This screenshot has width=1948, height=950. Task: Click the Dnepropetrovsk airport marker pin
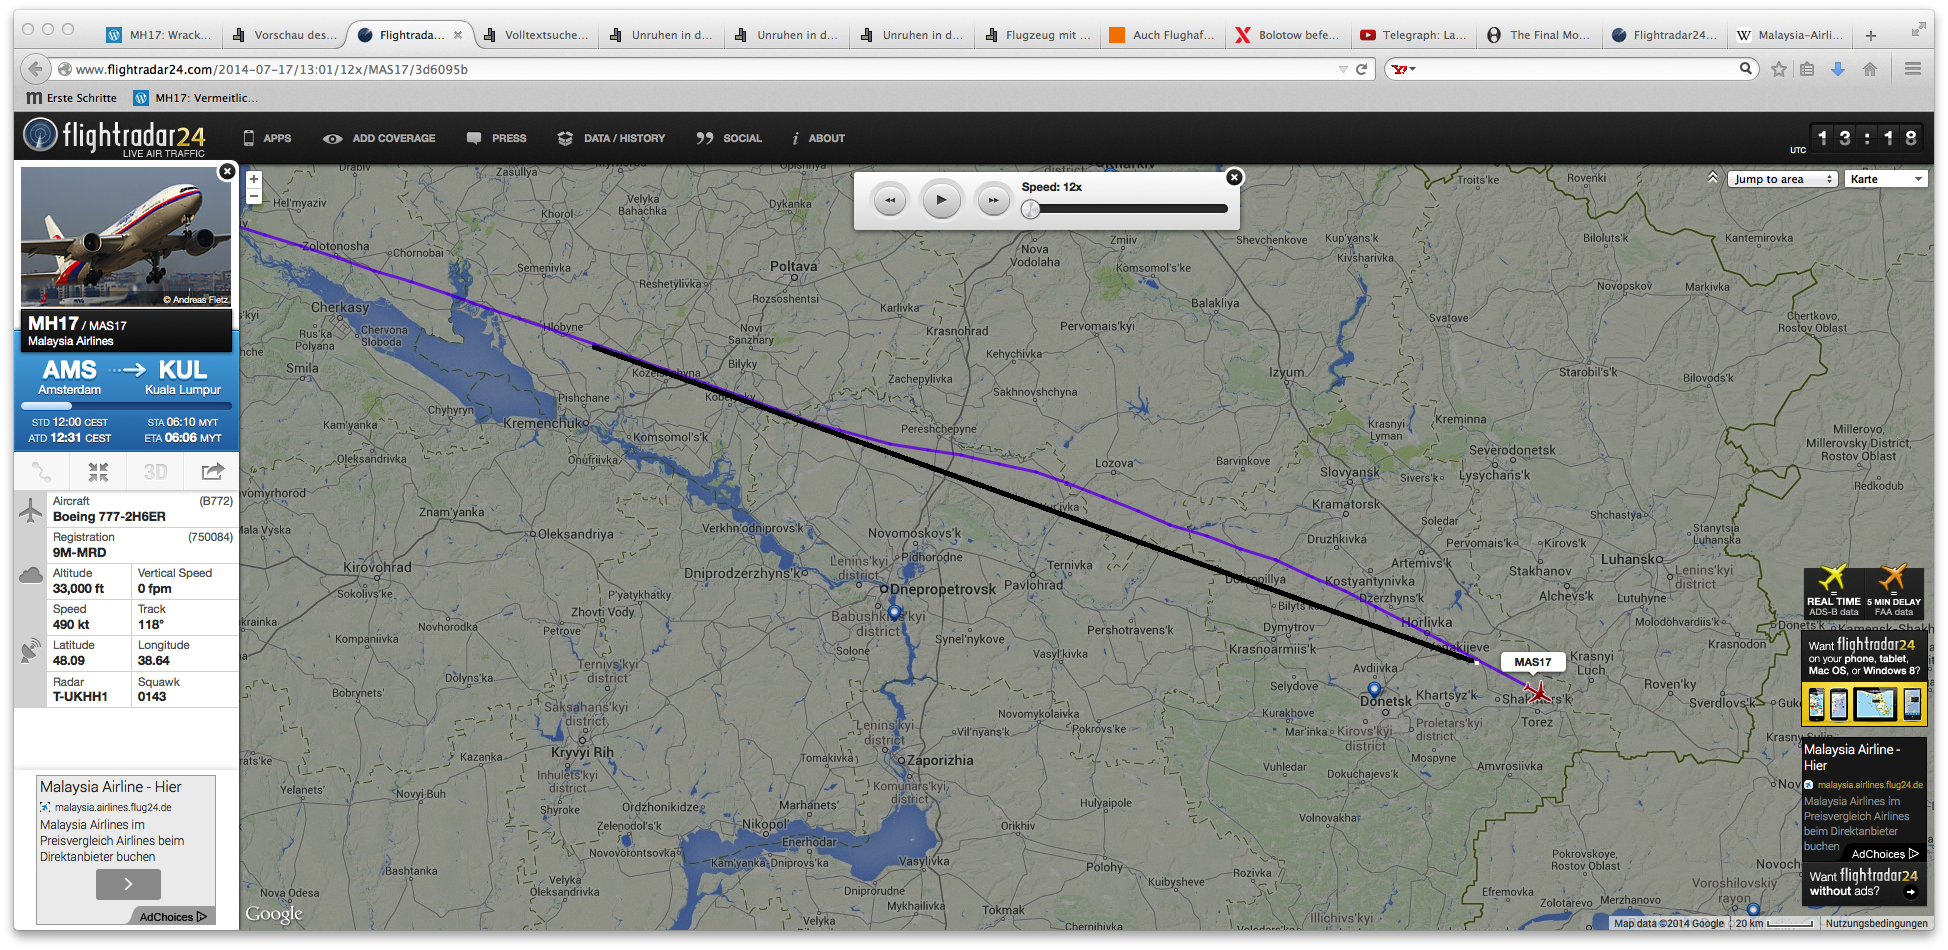(x=894, y=611)
